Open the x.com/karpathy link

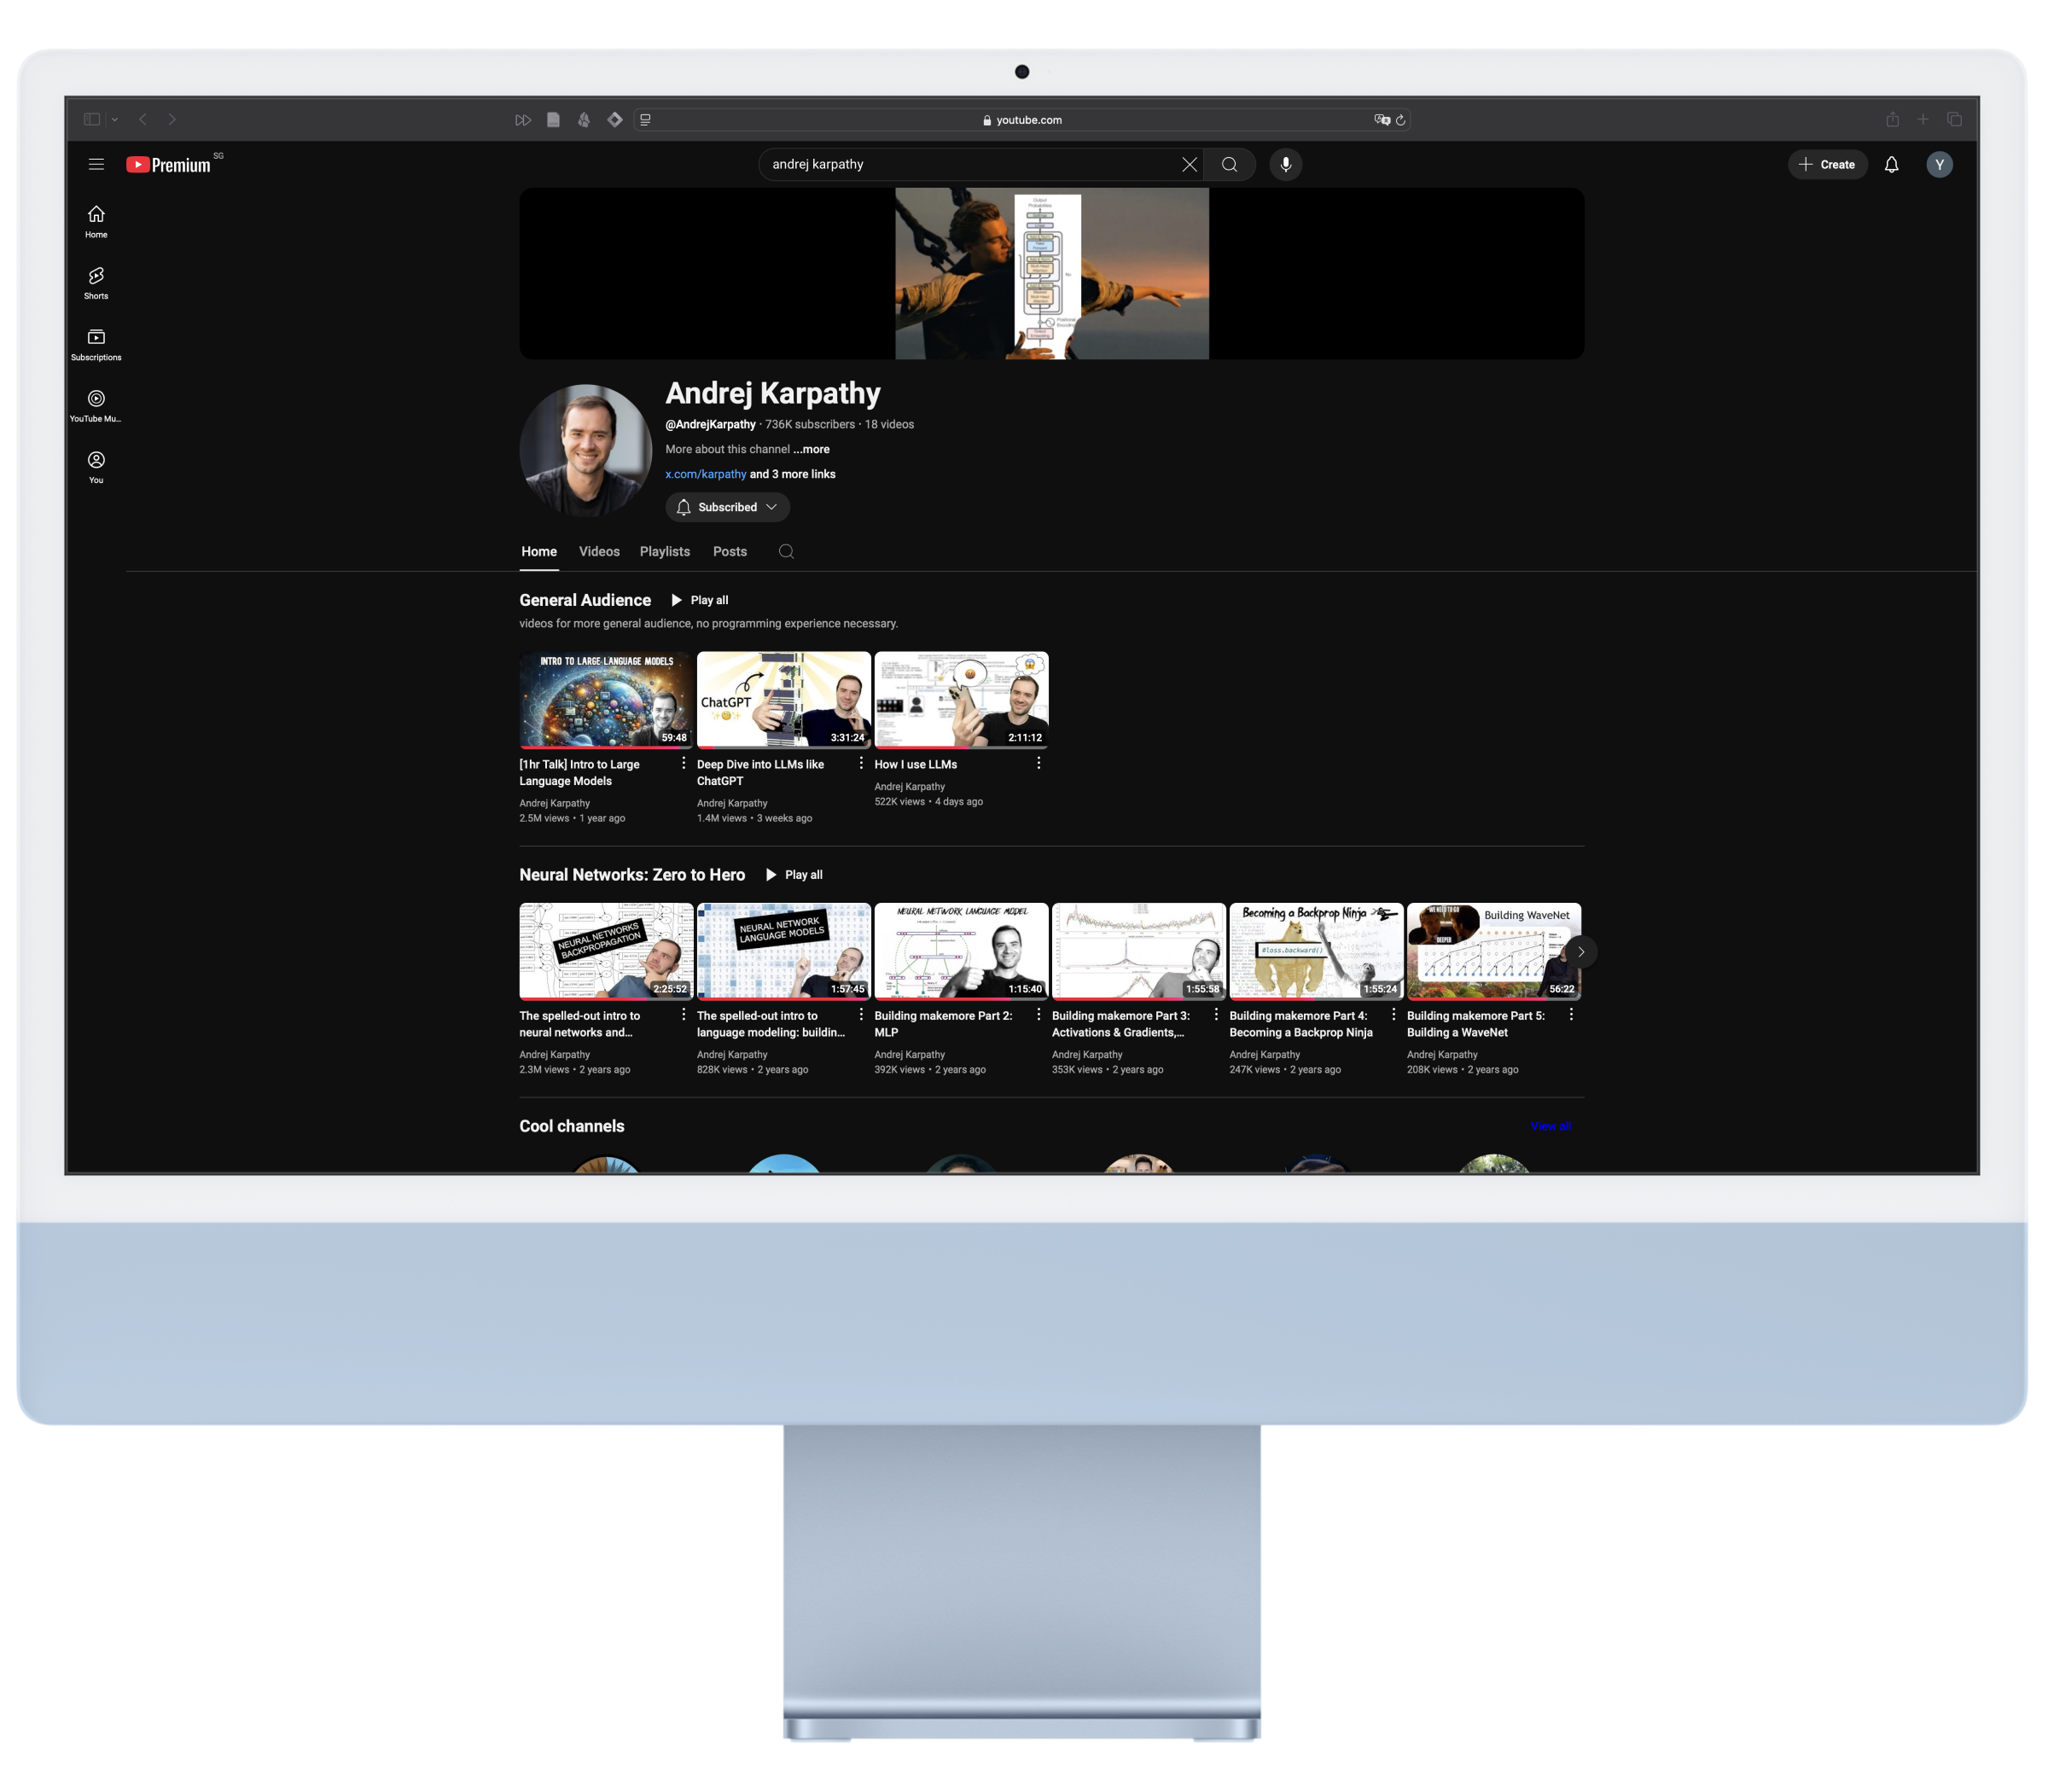tap(705, 474)
